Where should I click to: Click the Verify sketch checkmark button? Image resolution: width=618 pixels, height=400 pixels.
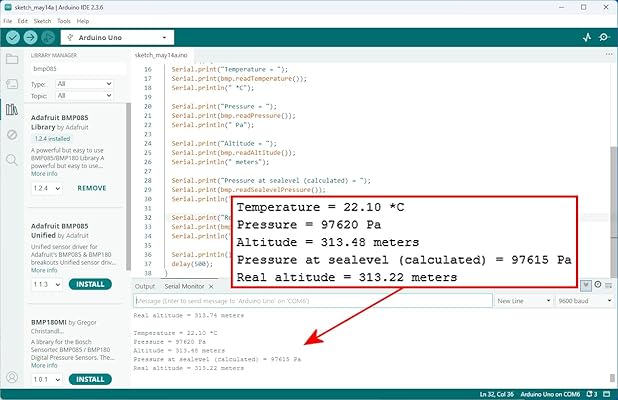click(13, 37)
